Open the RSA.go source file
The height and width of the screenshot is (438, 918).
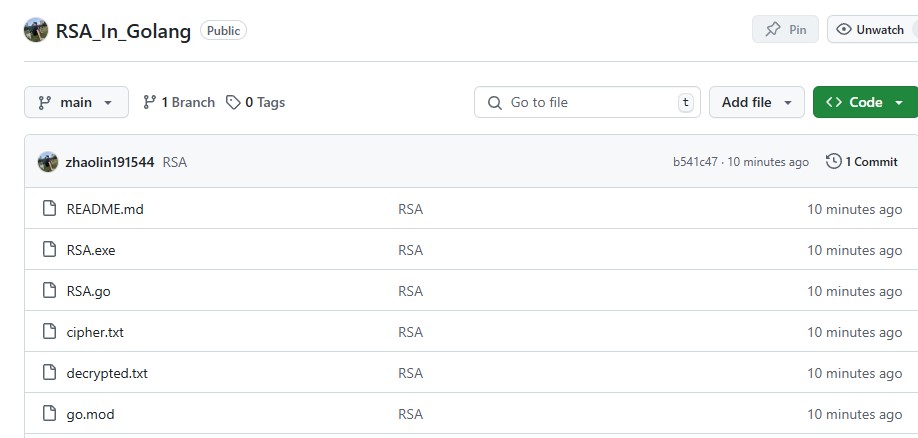click(x=88, y=291)
